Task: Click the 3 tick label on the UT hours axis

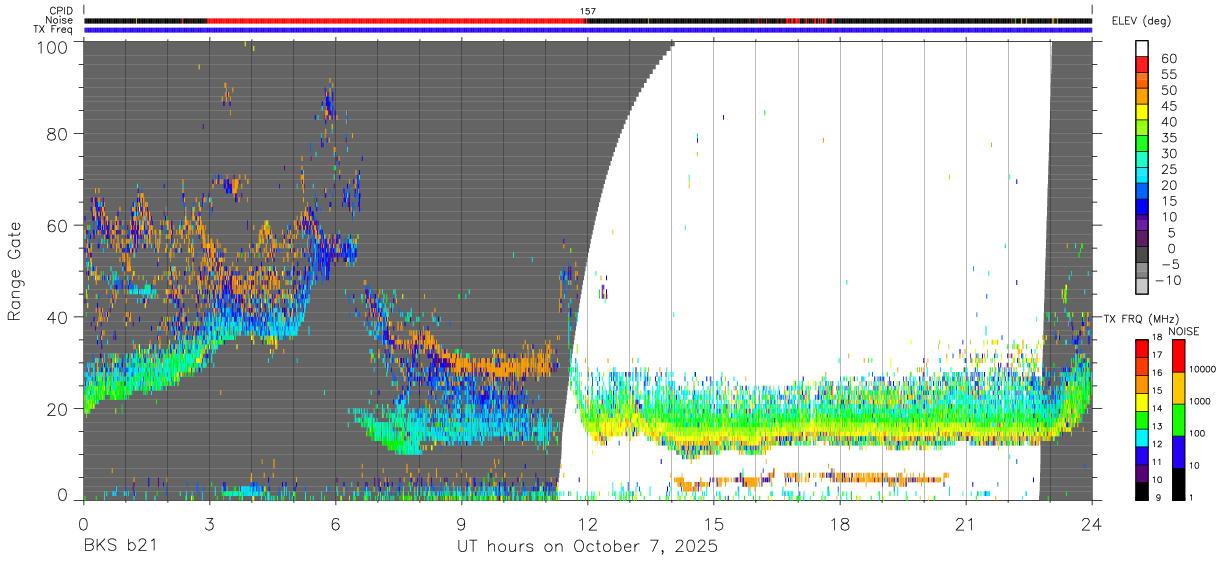Action: click(208, 523)
